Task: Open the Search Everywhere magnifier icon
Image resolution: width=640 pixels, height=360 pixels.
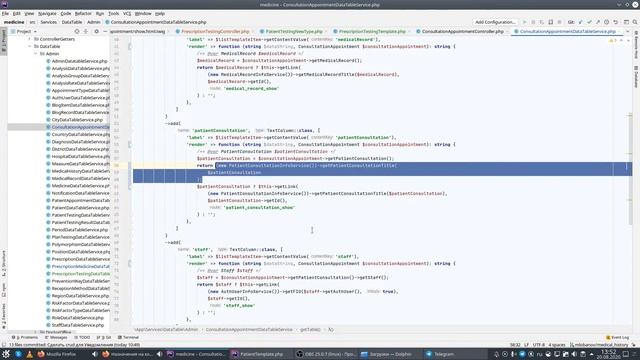Action: 635,22
